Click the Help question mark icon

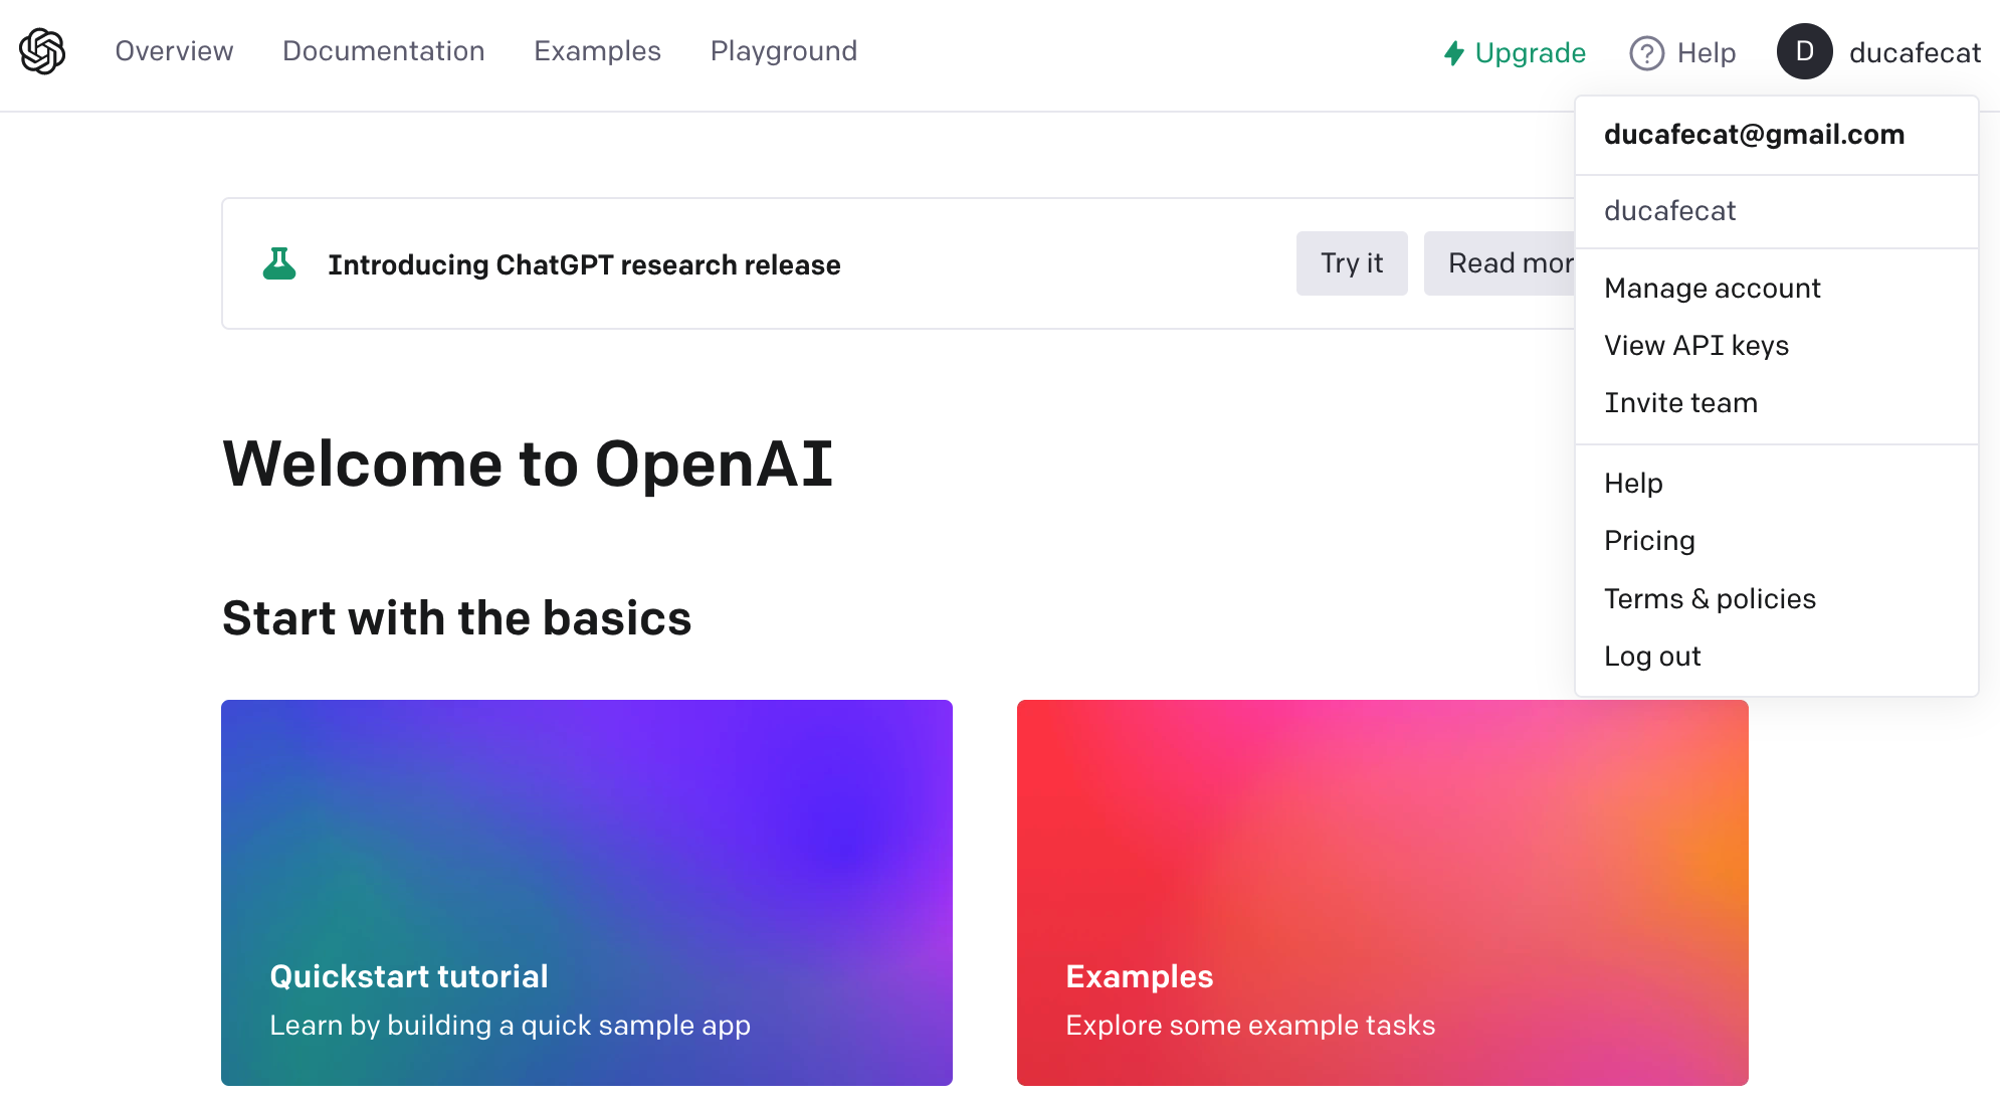[1646, 53]
